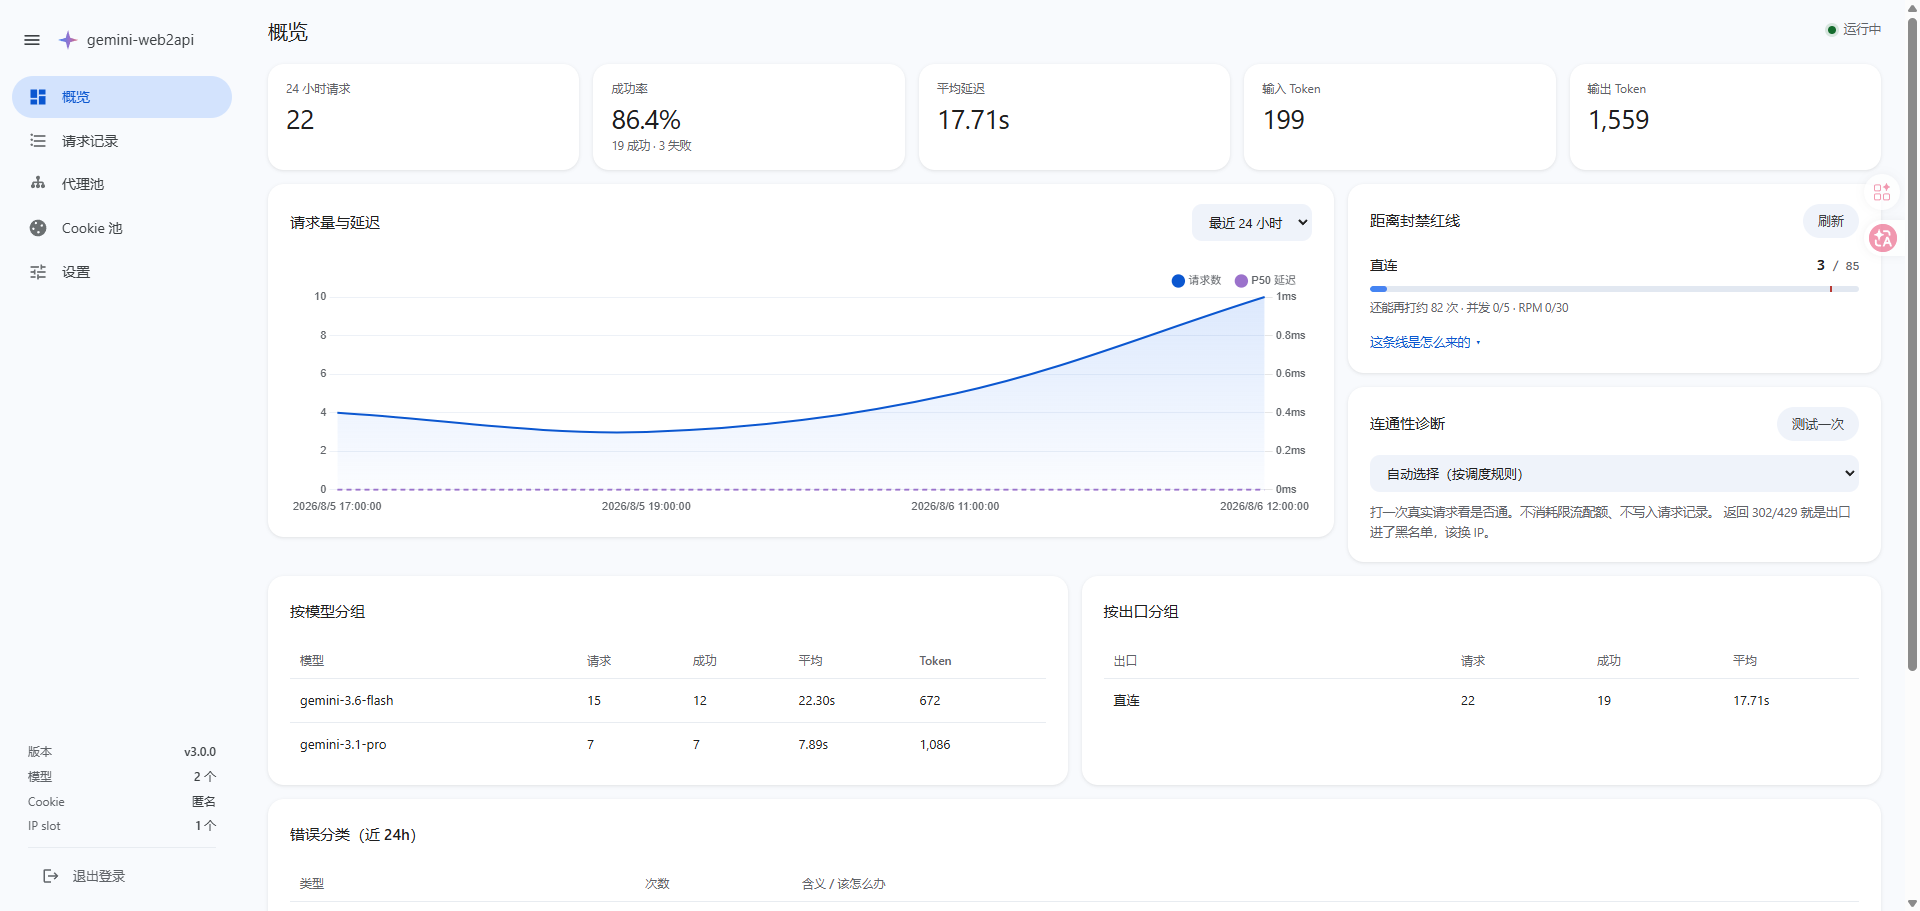Screen dimensions: 1920x911
Task: Click the 刷新 button
Action: coord(1830,221)
